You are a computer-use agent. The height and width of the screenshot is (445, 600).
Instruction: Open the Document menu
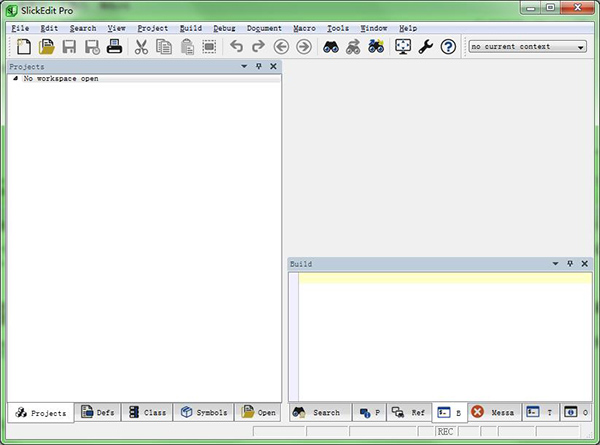click(264, 28)
